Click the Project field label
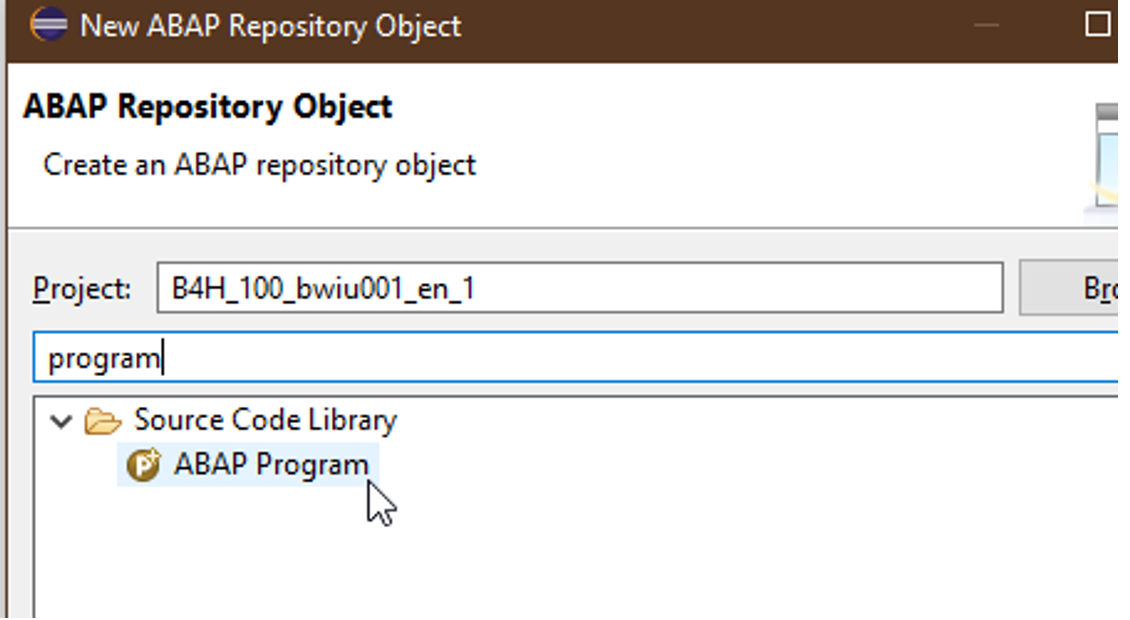 tap(81, 290)
